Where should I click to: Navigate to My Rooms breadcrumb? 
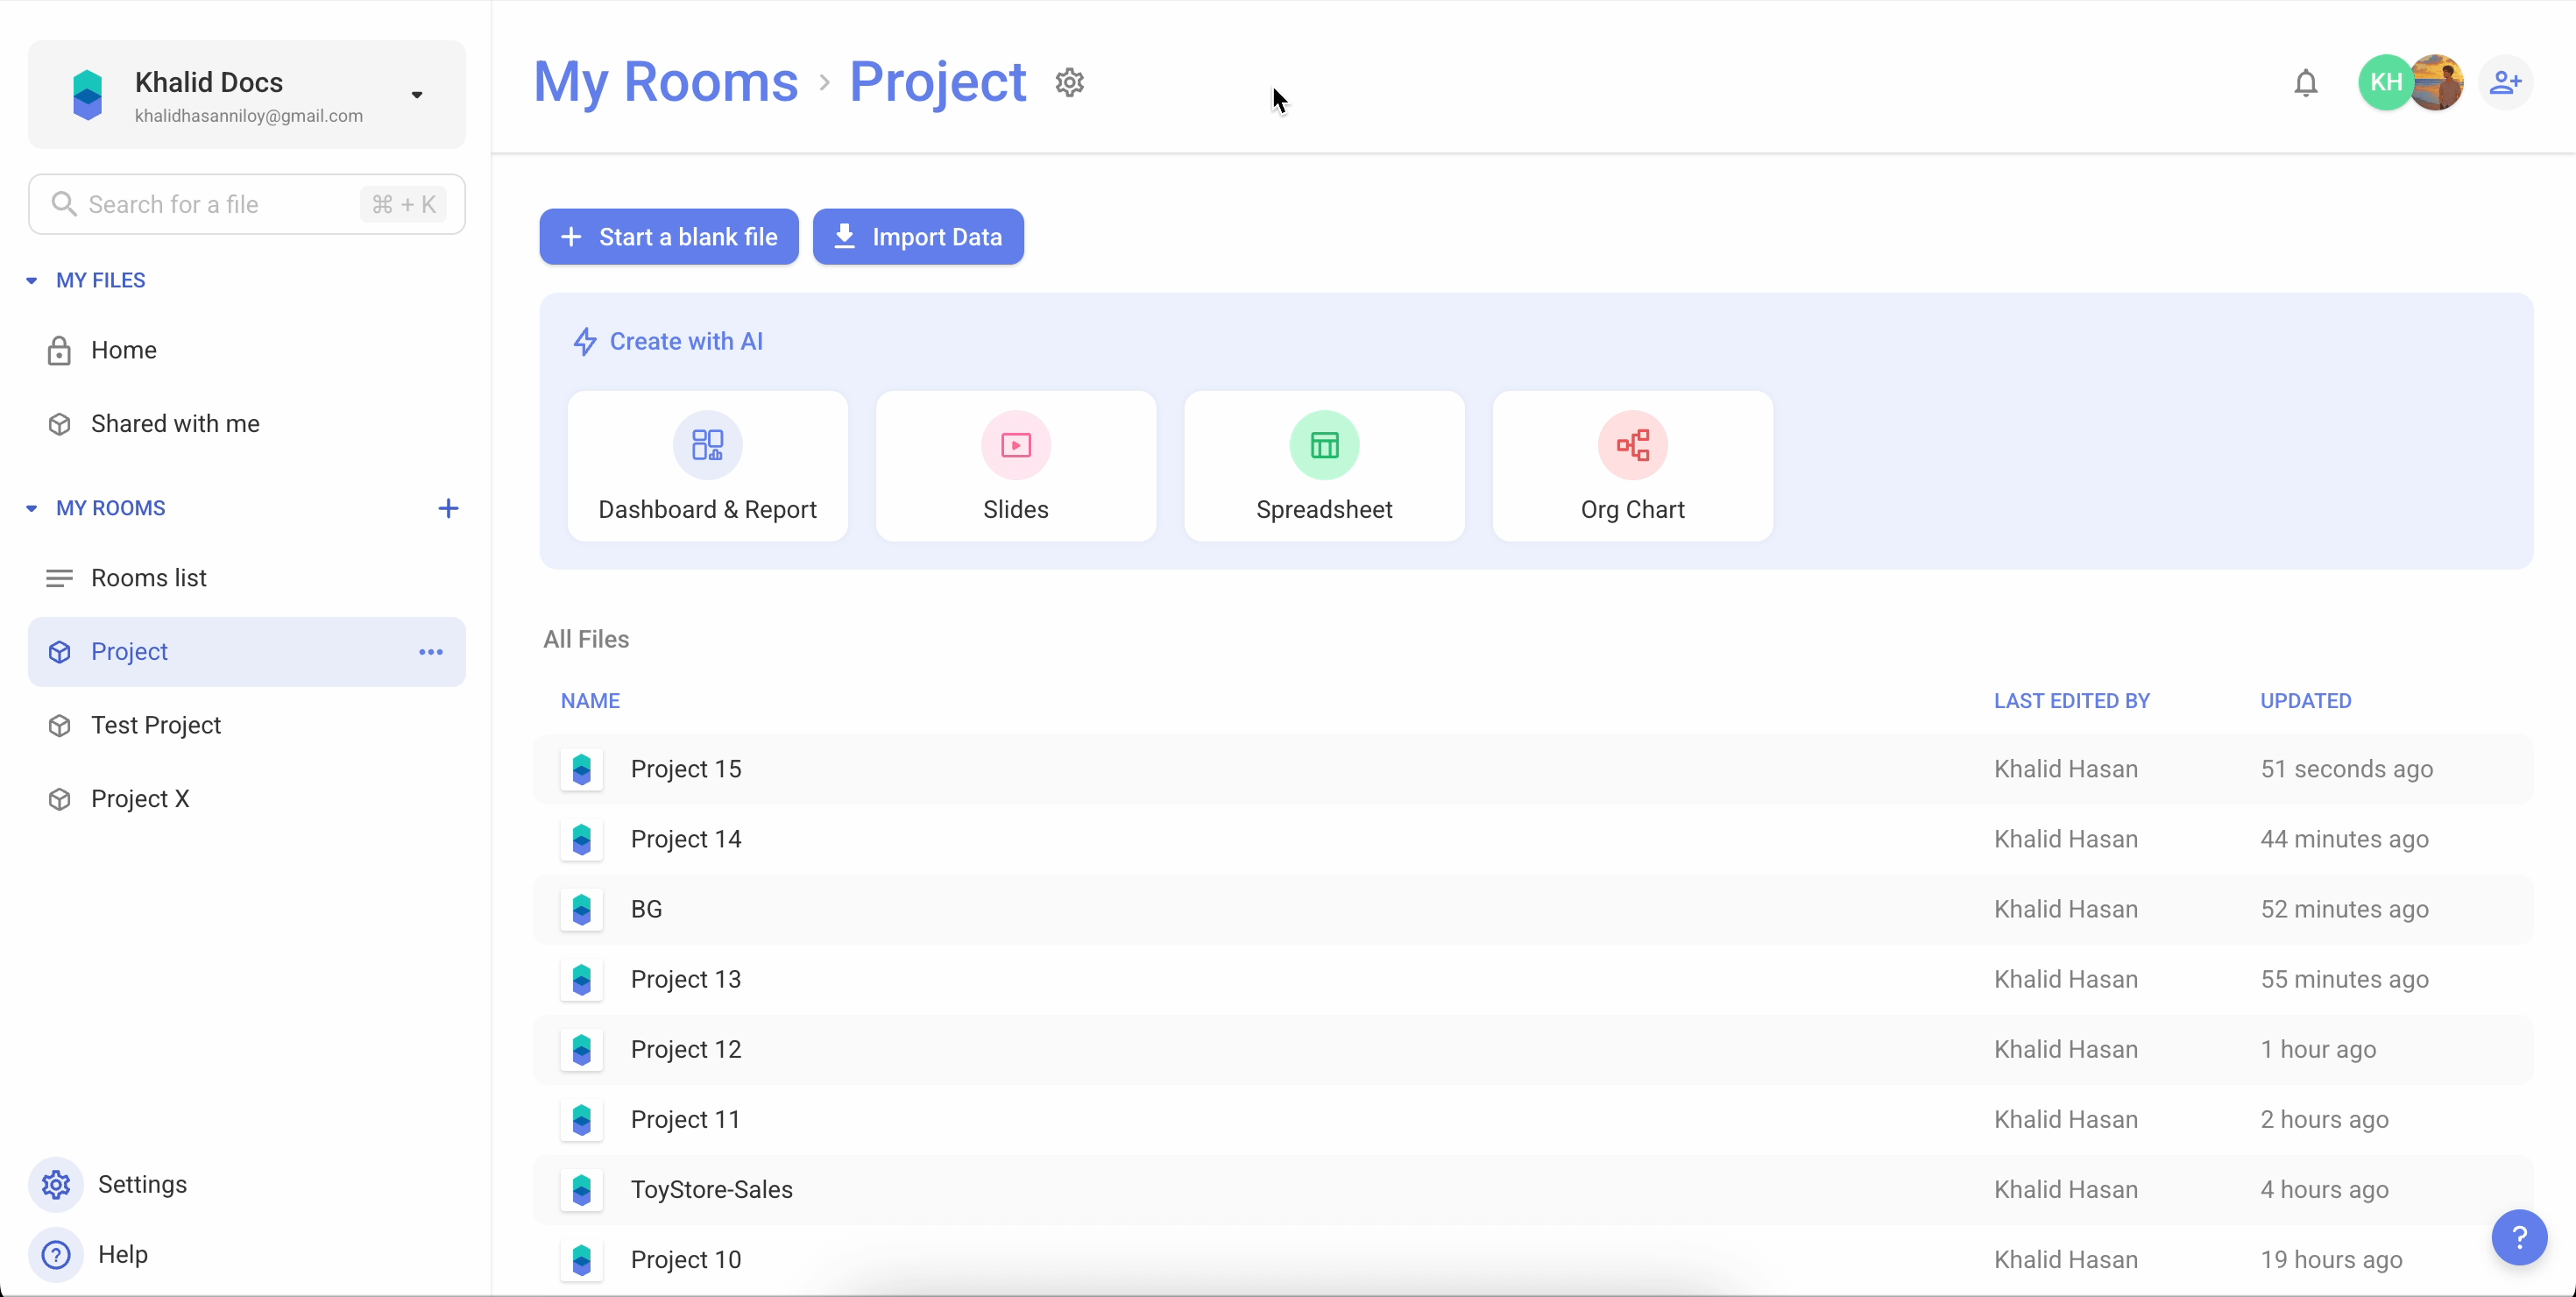coord(666,82)
